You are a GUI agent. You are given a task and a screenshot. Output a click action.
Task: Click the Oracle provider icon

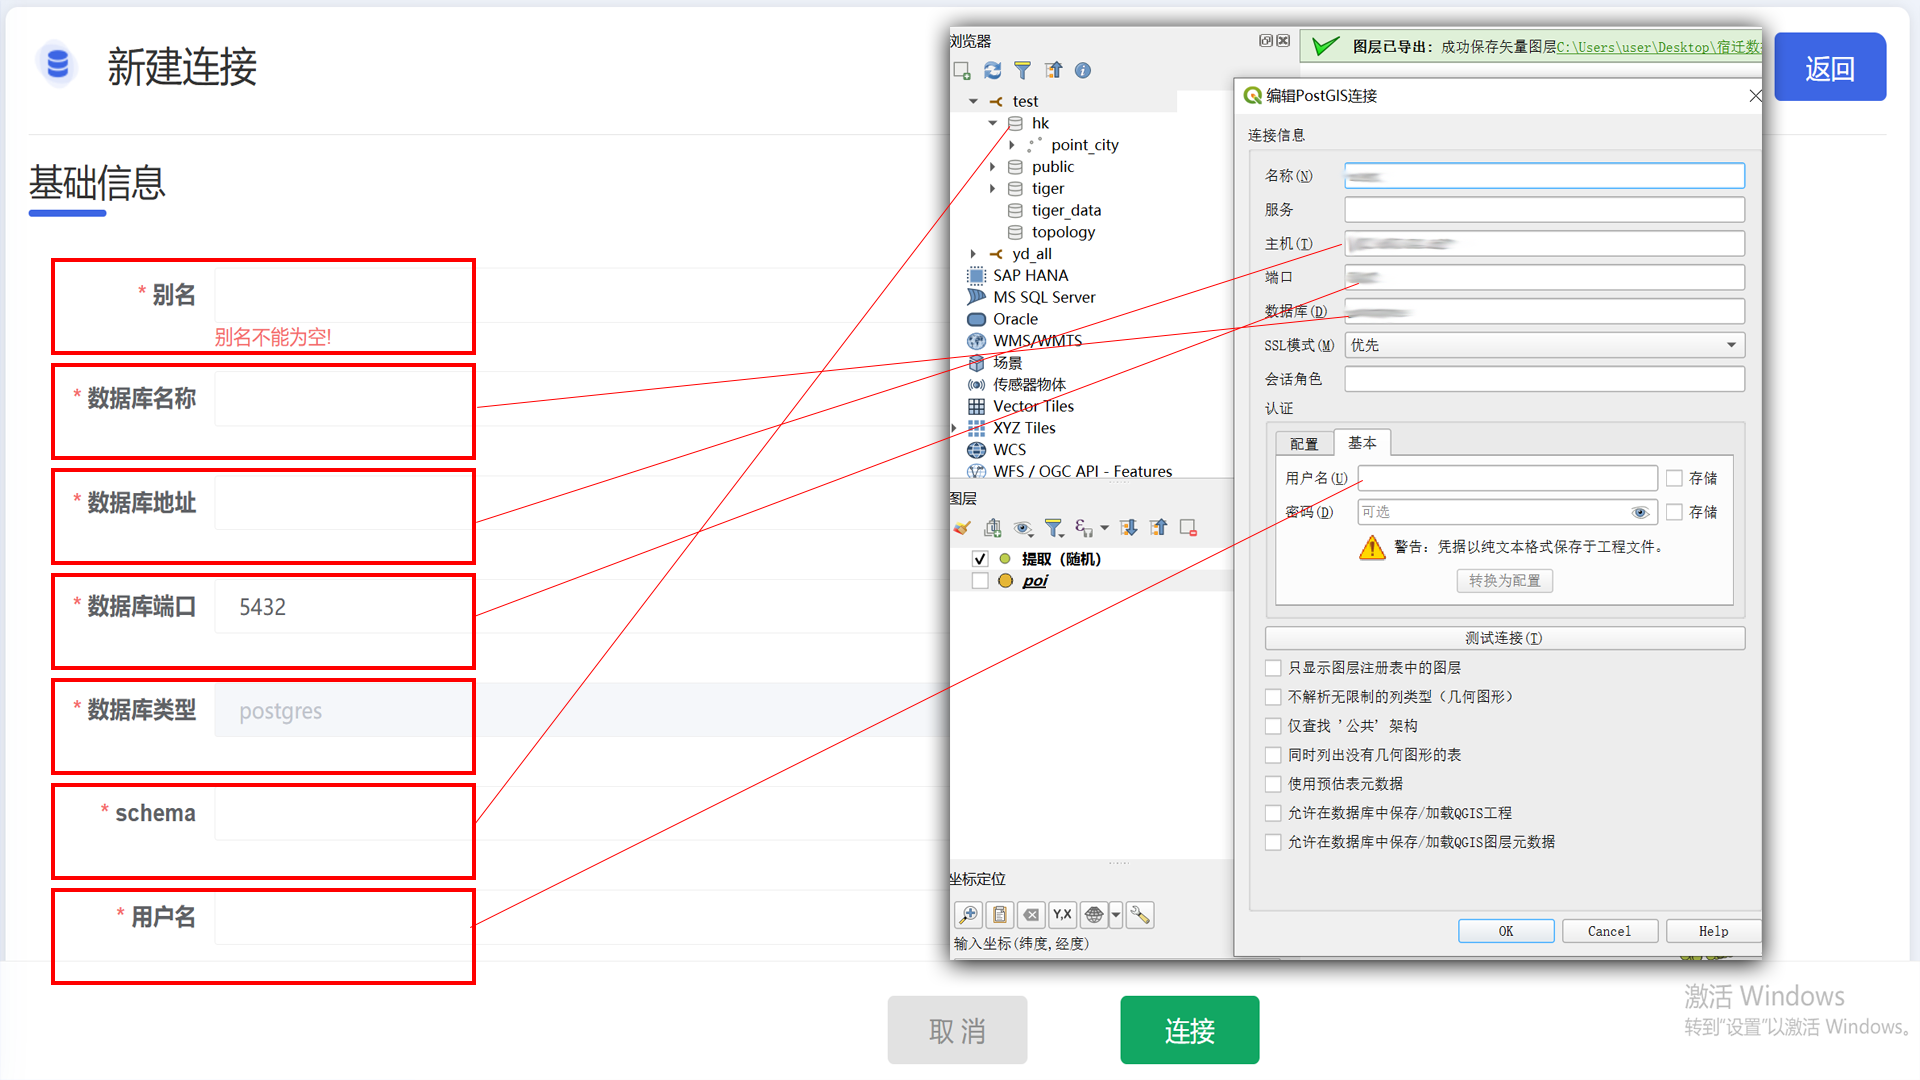pos(976,319)
